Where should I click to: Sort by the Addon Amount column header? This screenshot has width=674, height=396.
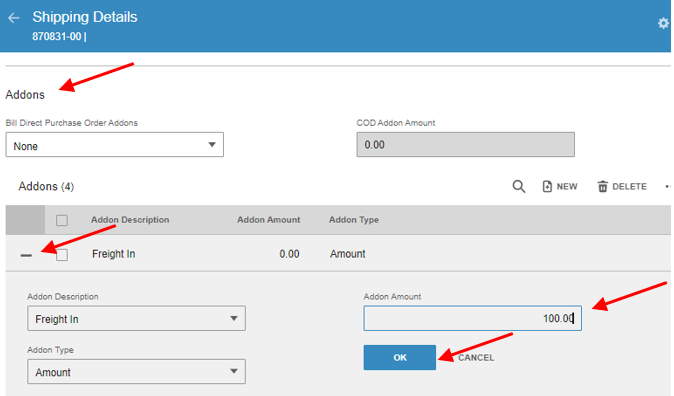(x=269, y=220)
